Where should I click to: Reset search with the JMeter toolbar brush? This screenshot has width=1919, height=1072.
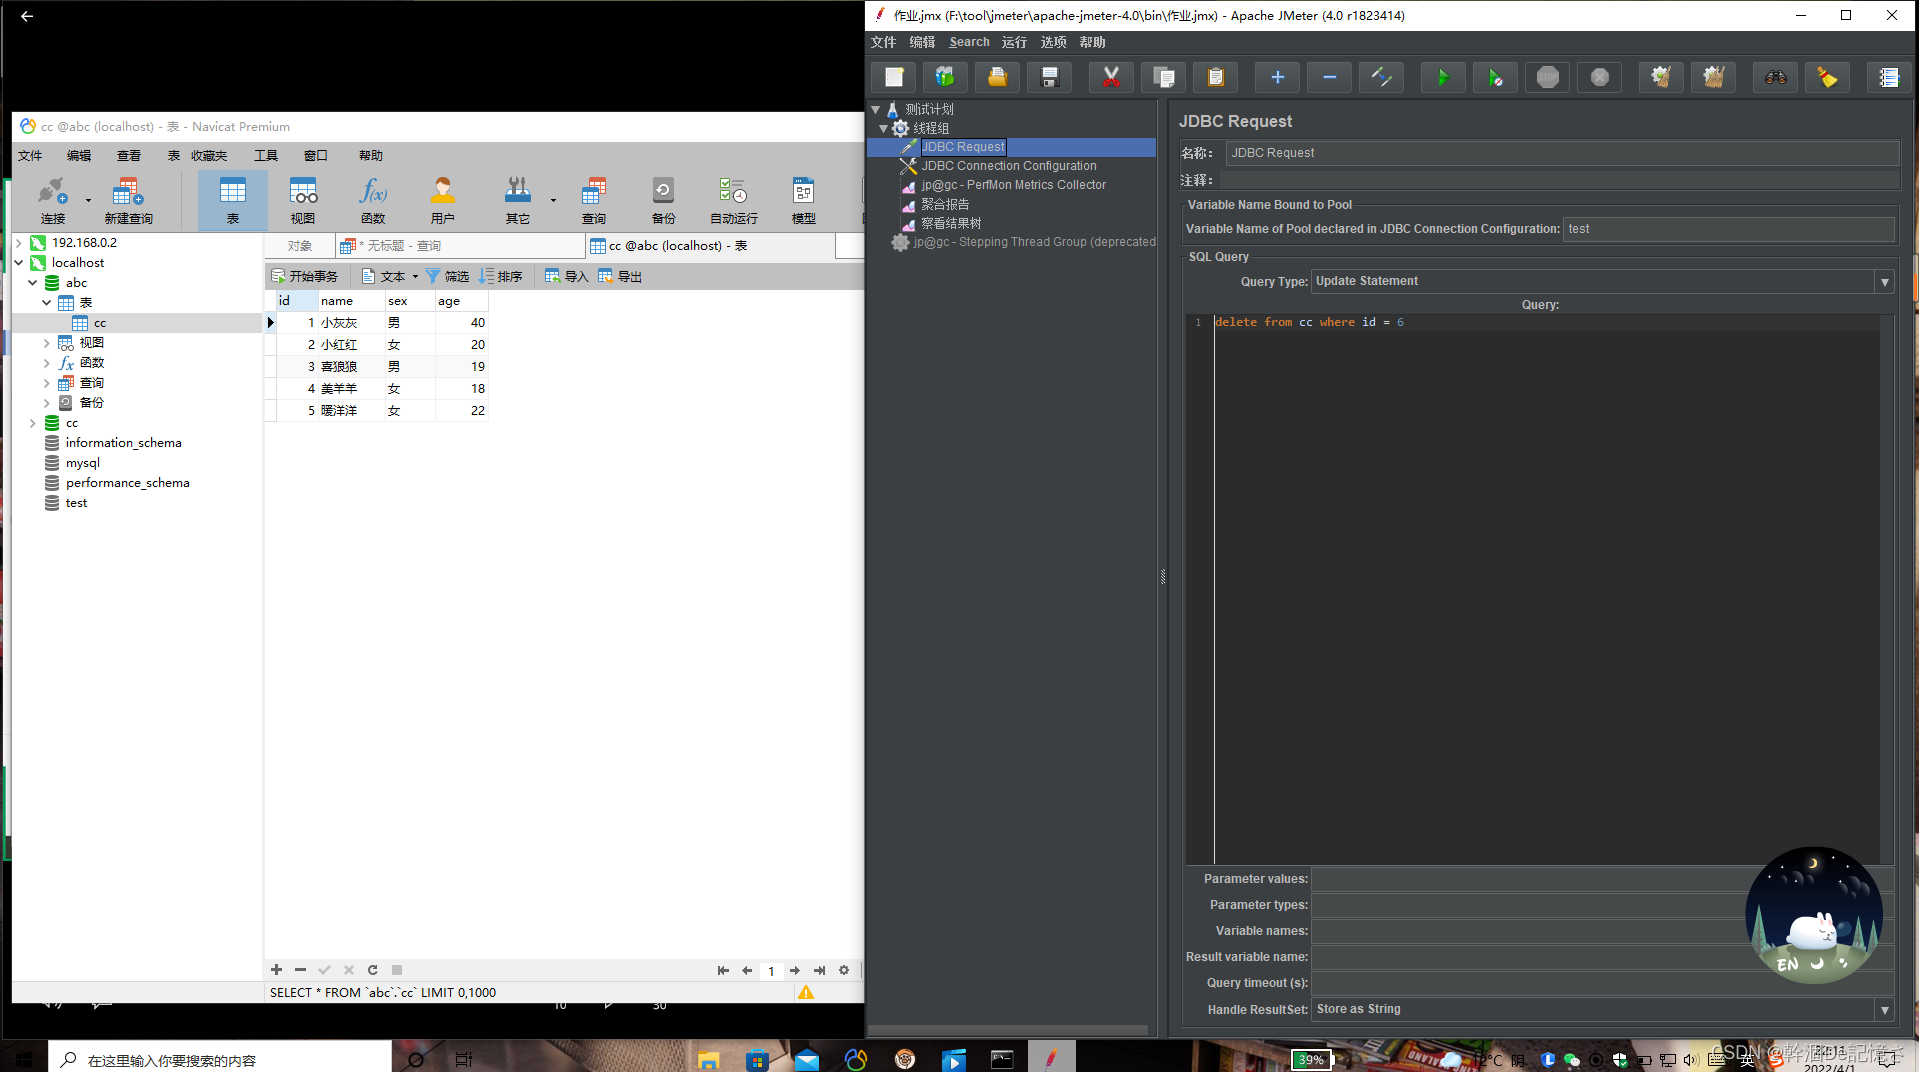(x=1827, y=77)
